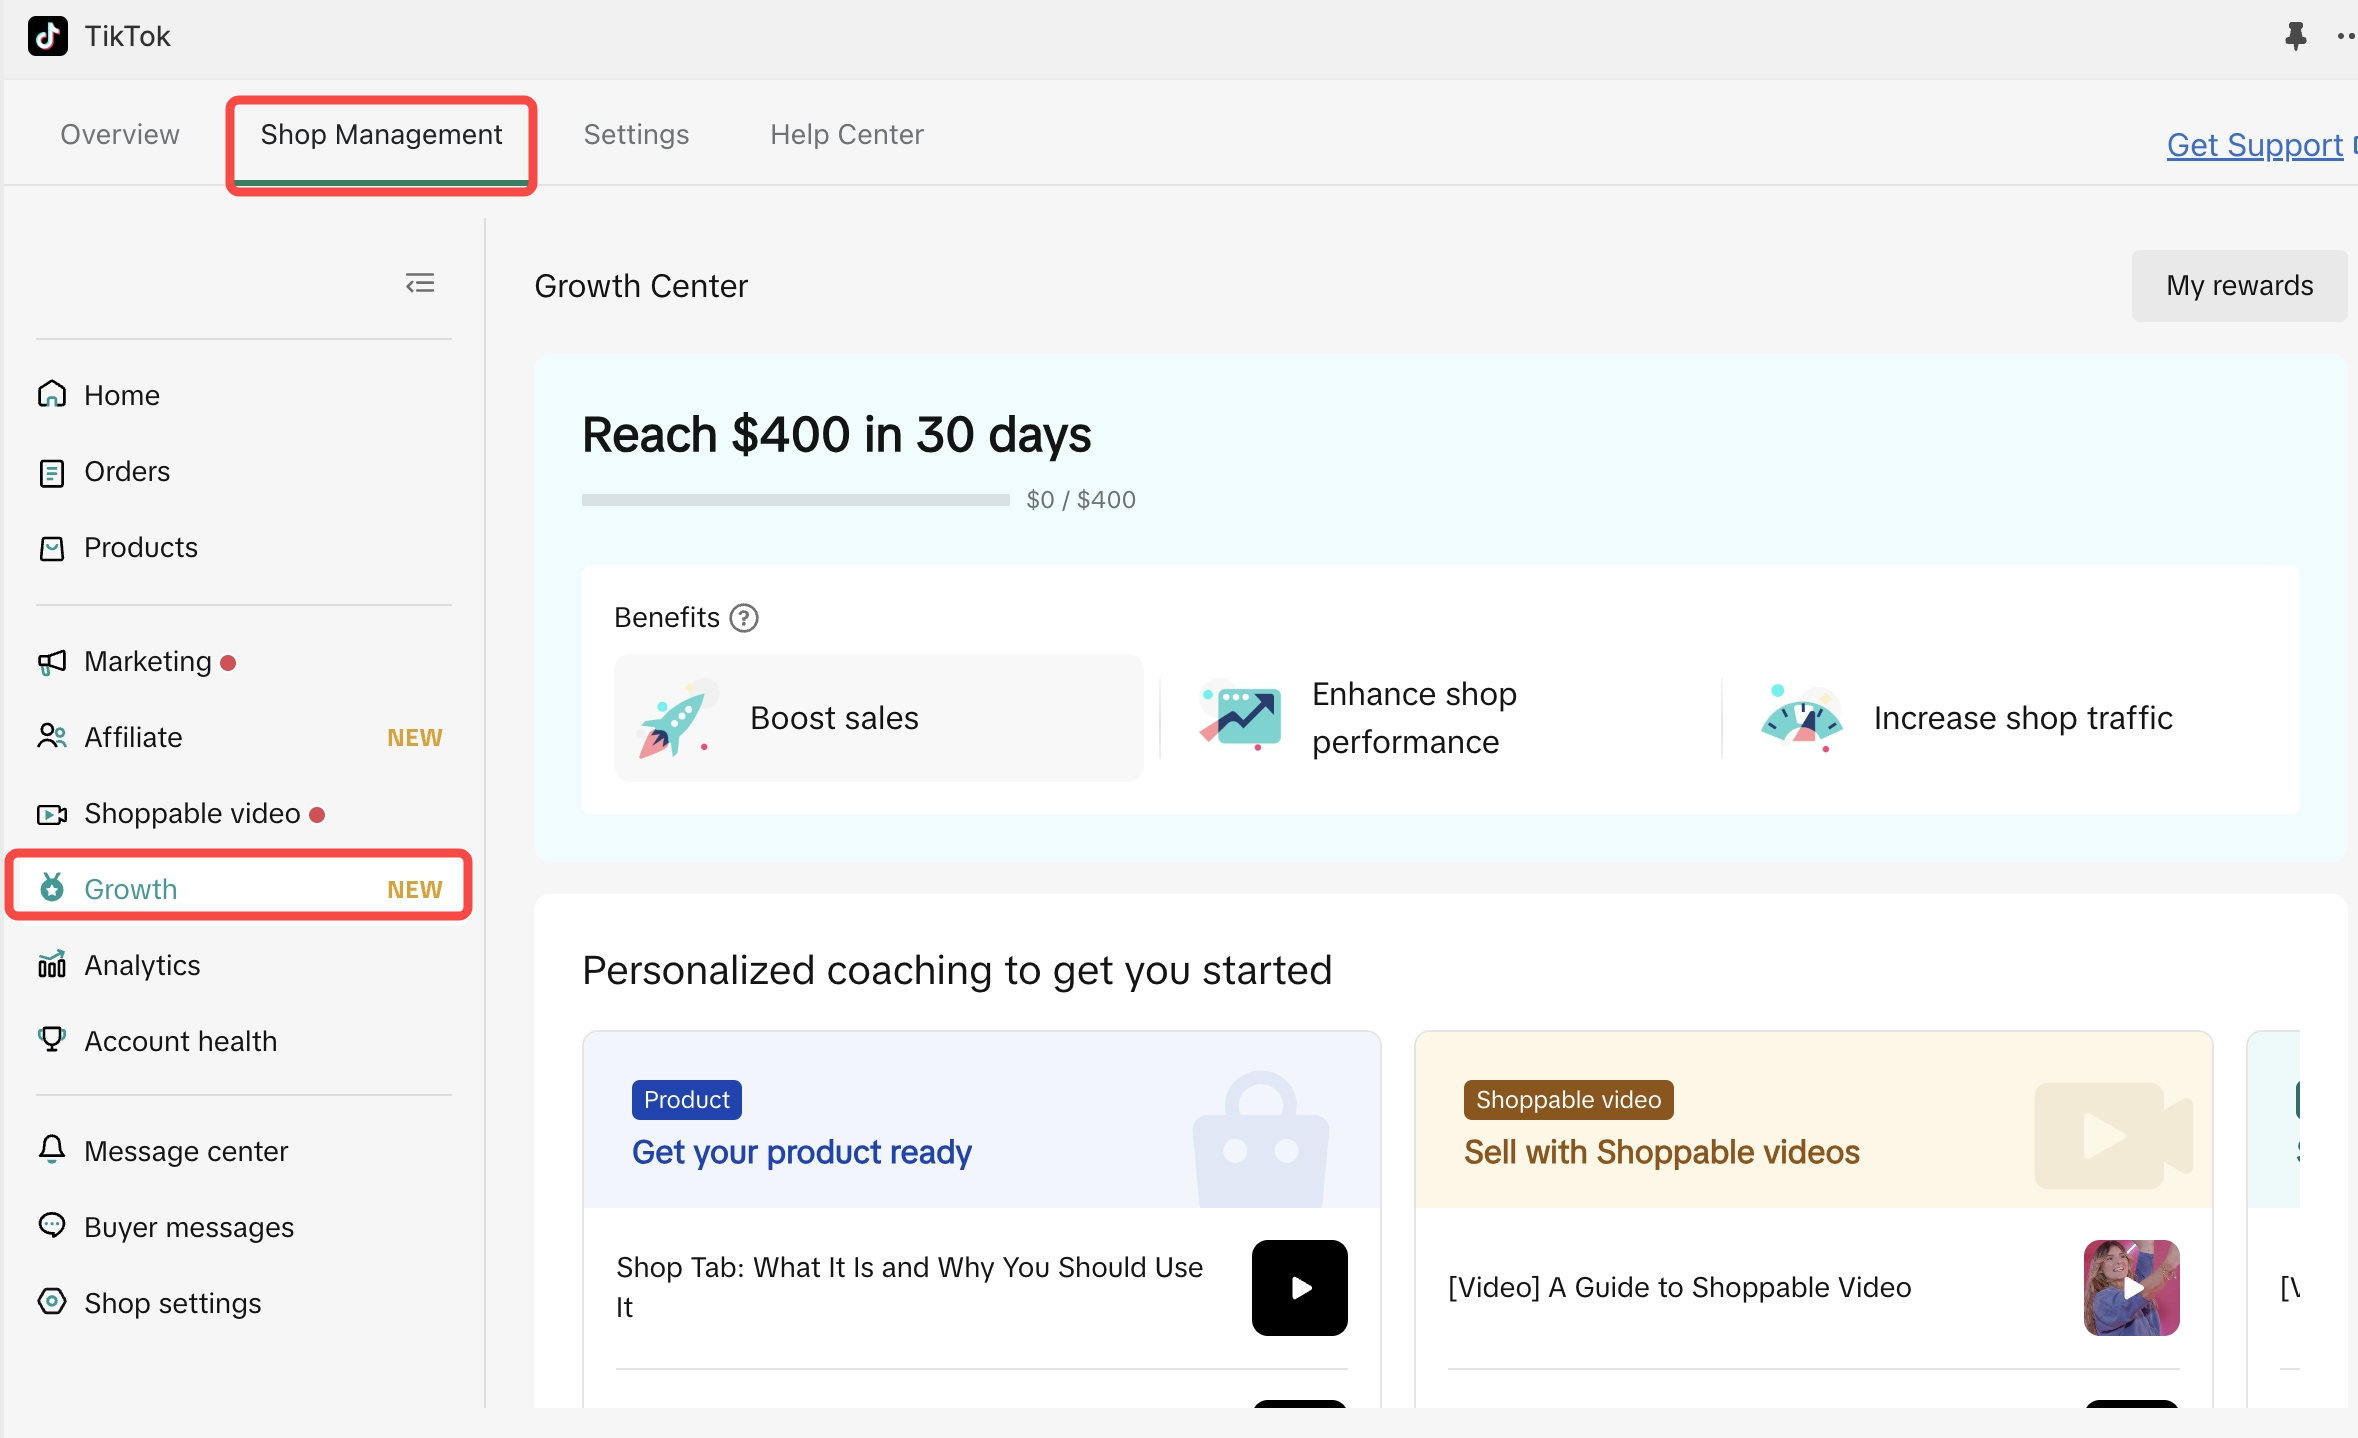Select the Boost sales benefit card
Screen dimensions: 2358x1438
pos(878,718)
